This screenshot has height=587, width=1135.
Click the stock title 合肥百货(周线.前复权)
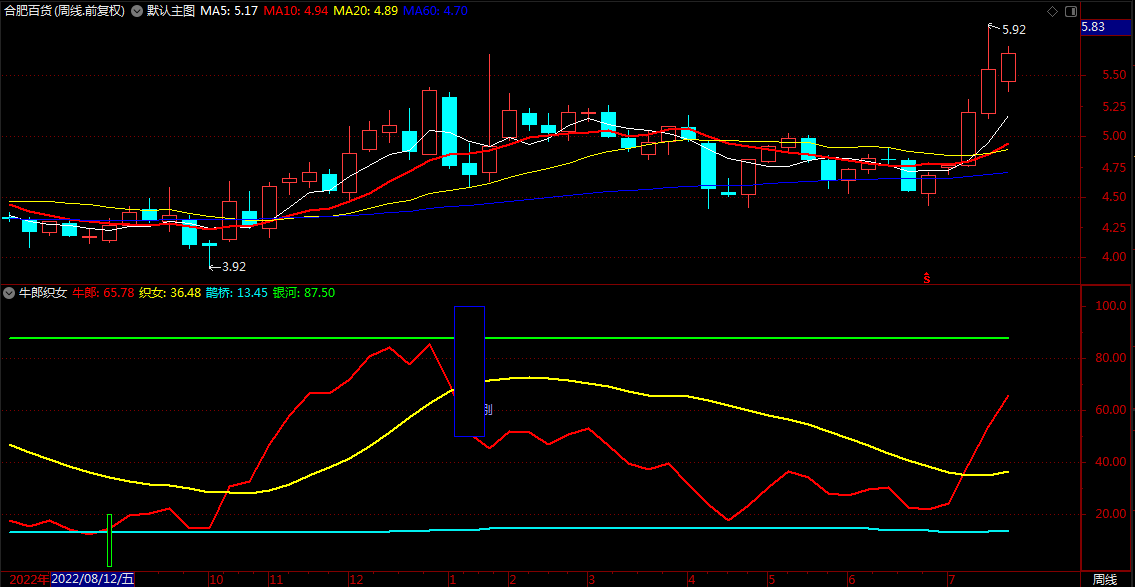point(64,11)
